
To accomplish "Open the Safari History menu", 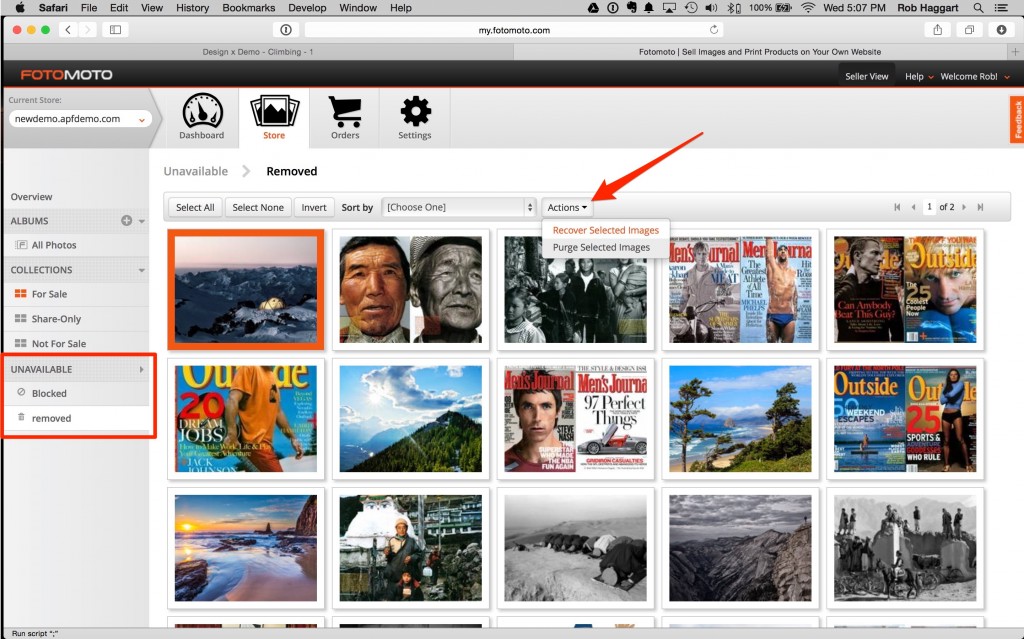I will point(193,8).
